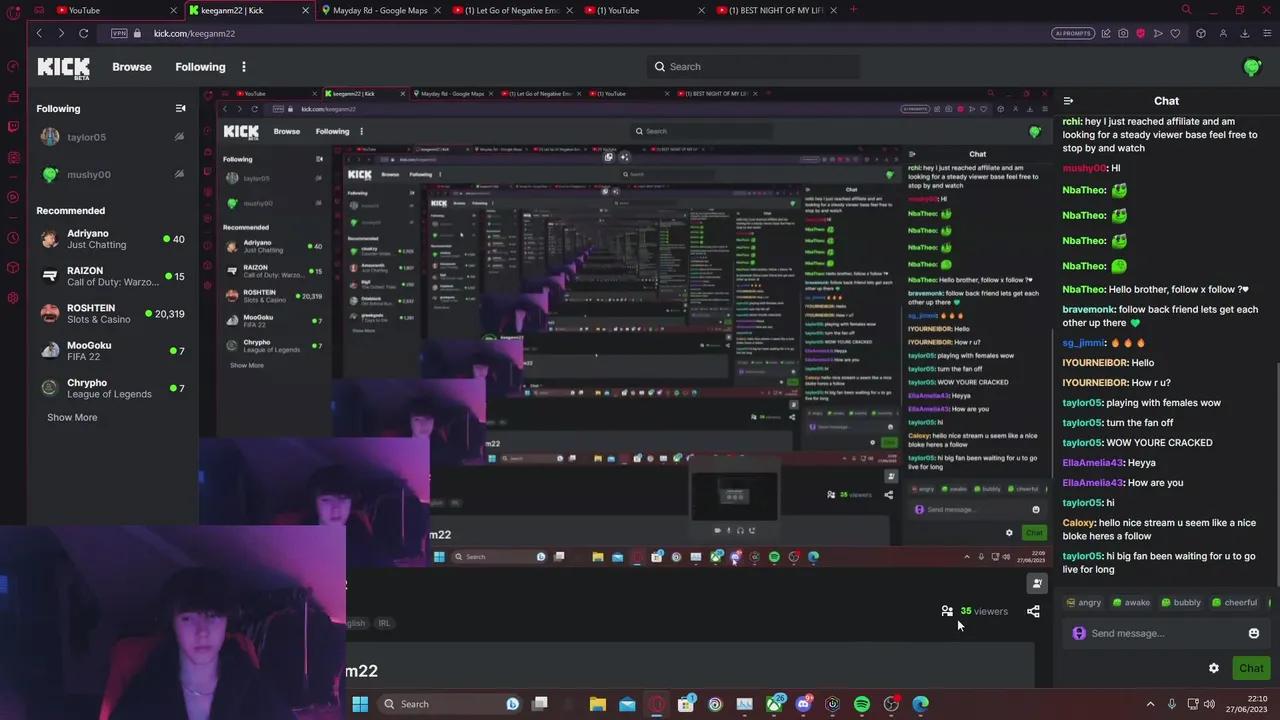Search the browser tabs with the magnifier icon
This screenshot has width=1280, height=720.
pyautogui.click(x=1186, y=10)
